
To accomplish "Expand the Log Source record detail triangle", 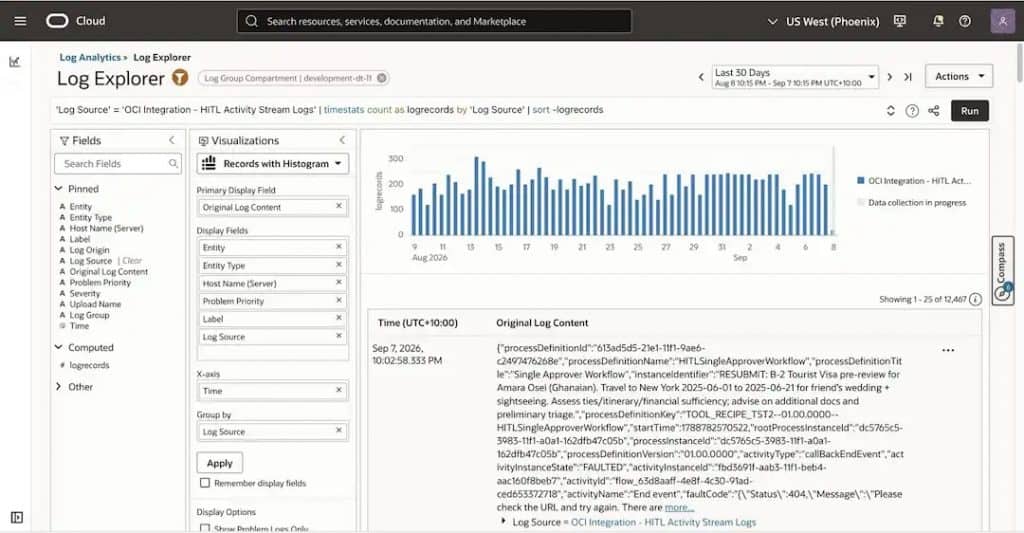I will tap(503, 521).
